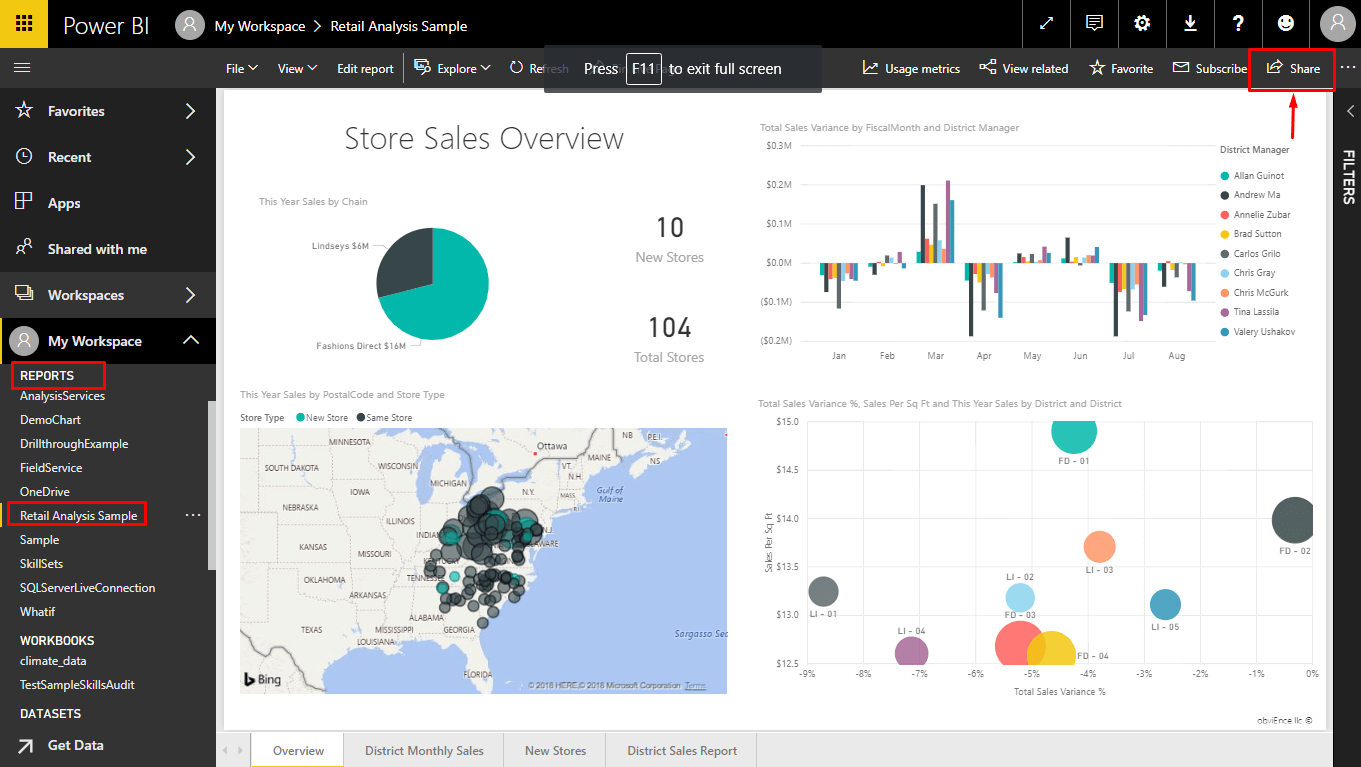1361x767 pixels.
Task: Open the toolbar more options ellipsis
Action: (x=1348, y=68)
